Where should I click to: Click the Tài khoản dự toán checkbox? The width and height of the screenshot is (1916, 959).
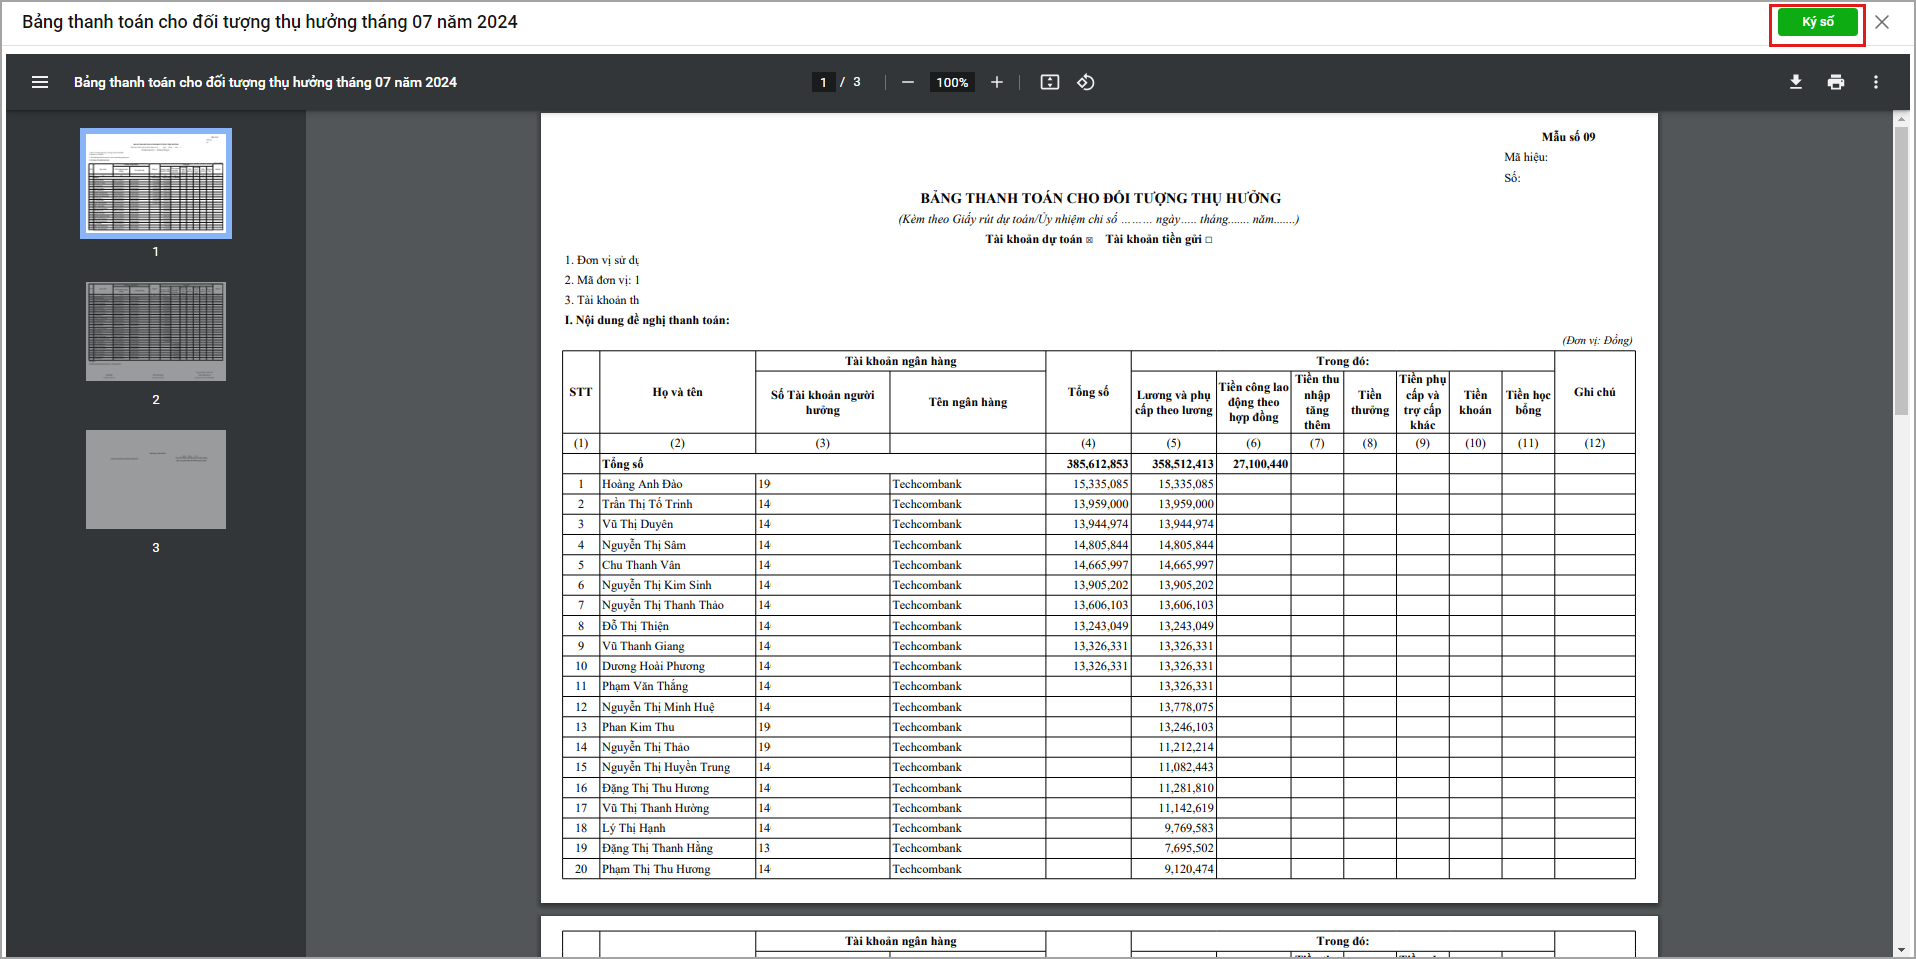(x=1089, y=240)
